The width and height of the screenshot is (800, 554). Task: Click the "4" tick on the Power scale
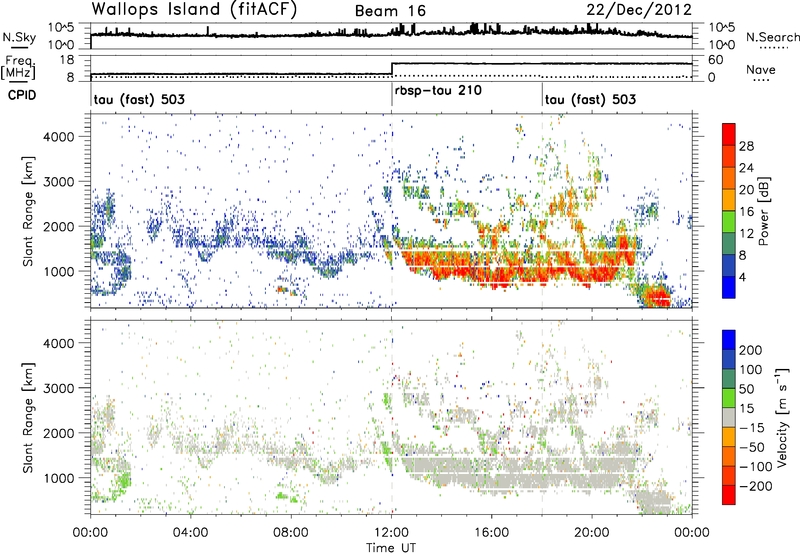coord(742,277)
